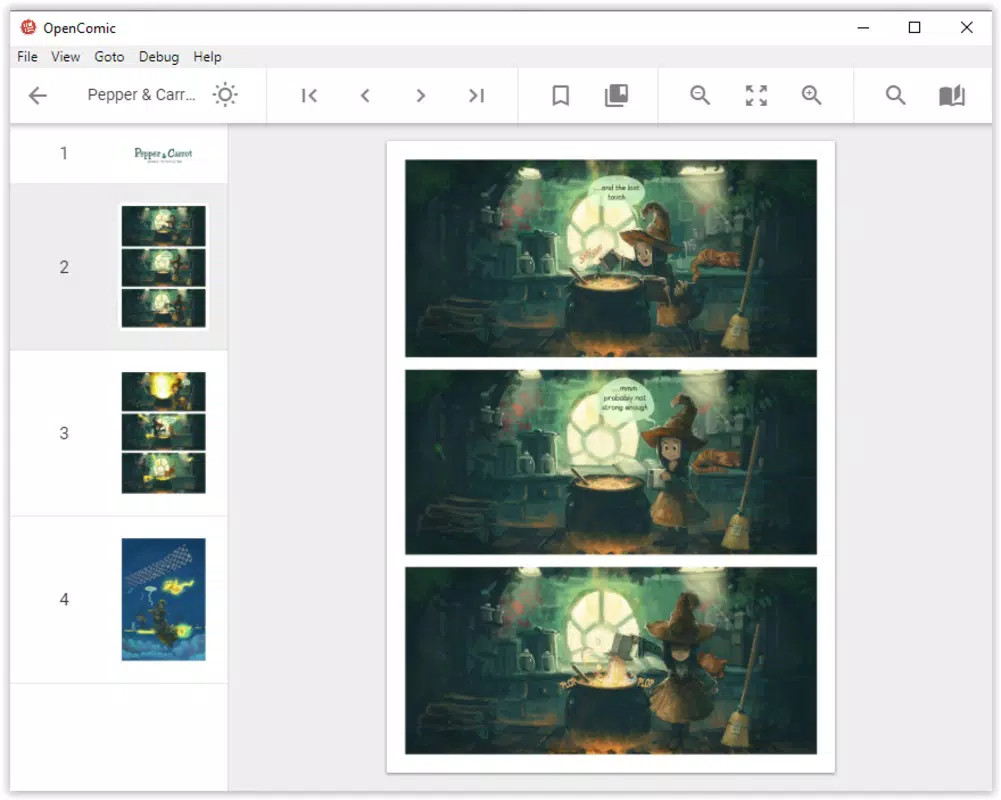Click the back arrow icon

(38, 96)
